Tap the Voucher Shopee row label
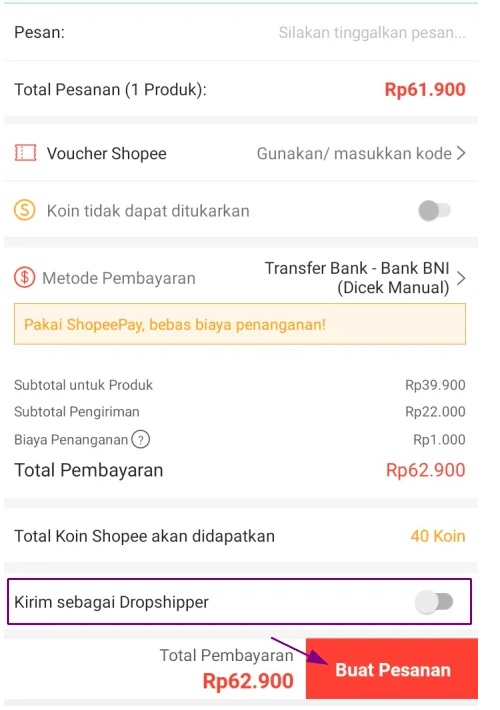 tap(106, 154)
